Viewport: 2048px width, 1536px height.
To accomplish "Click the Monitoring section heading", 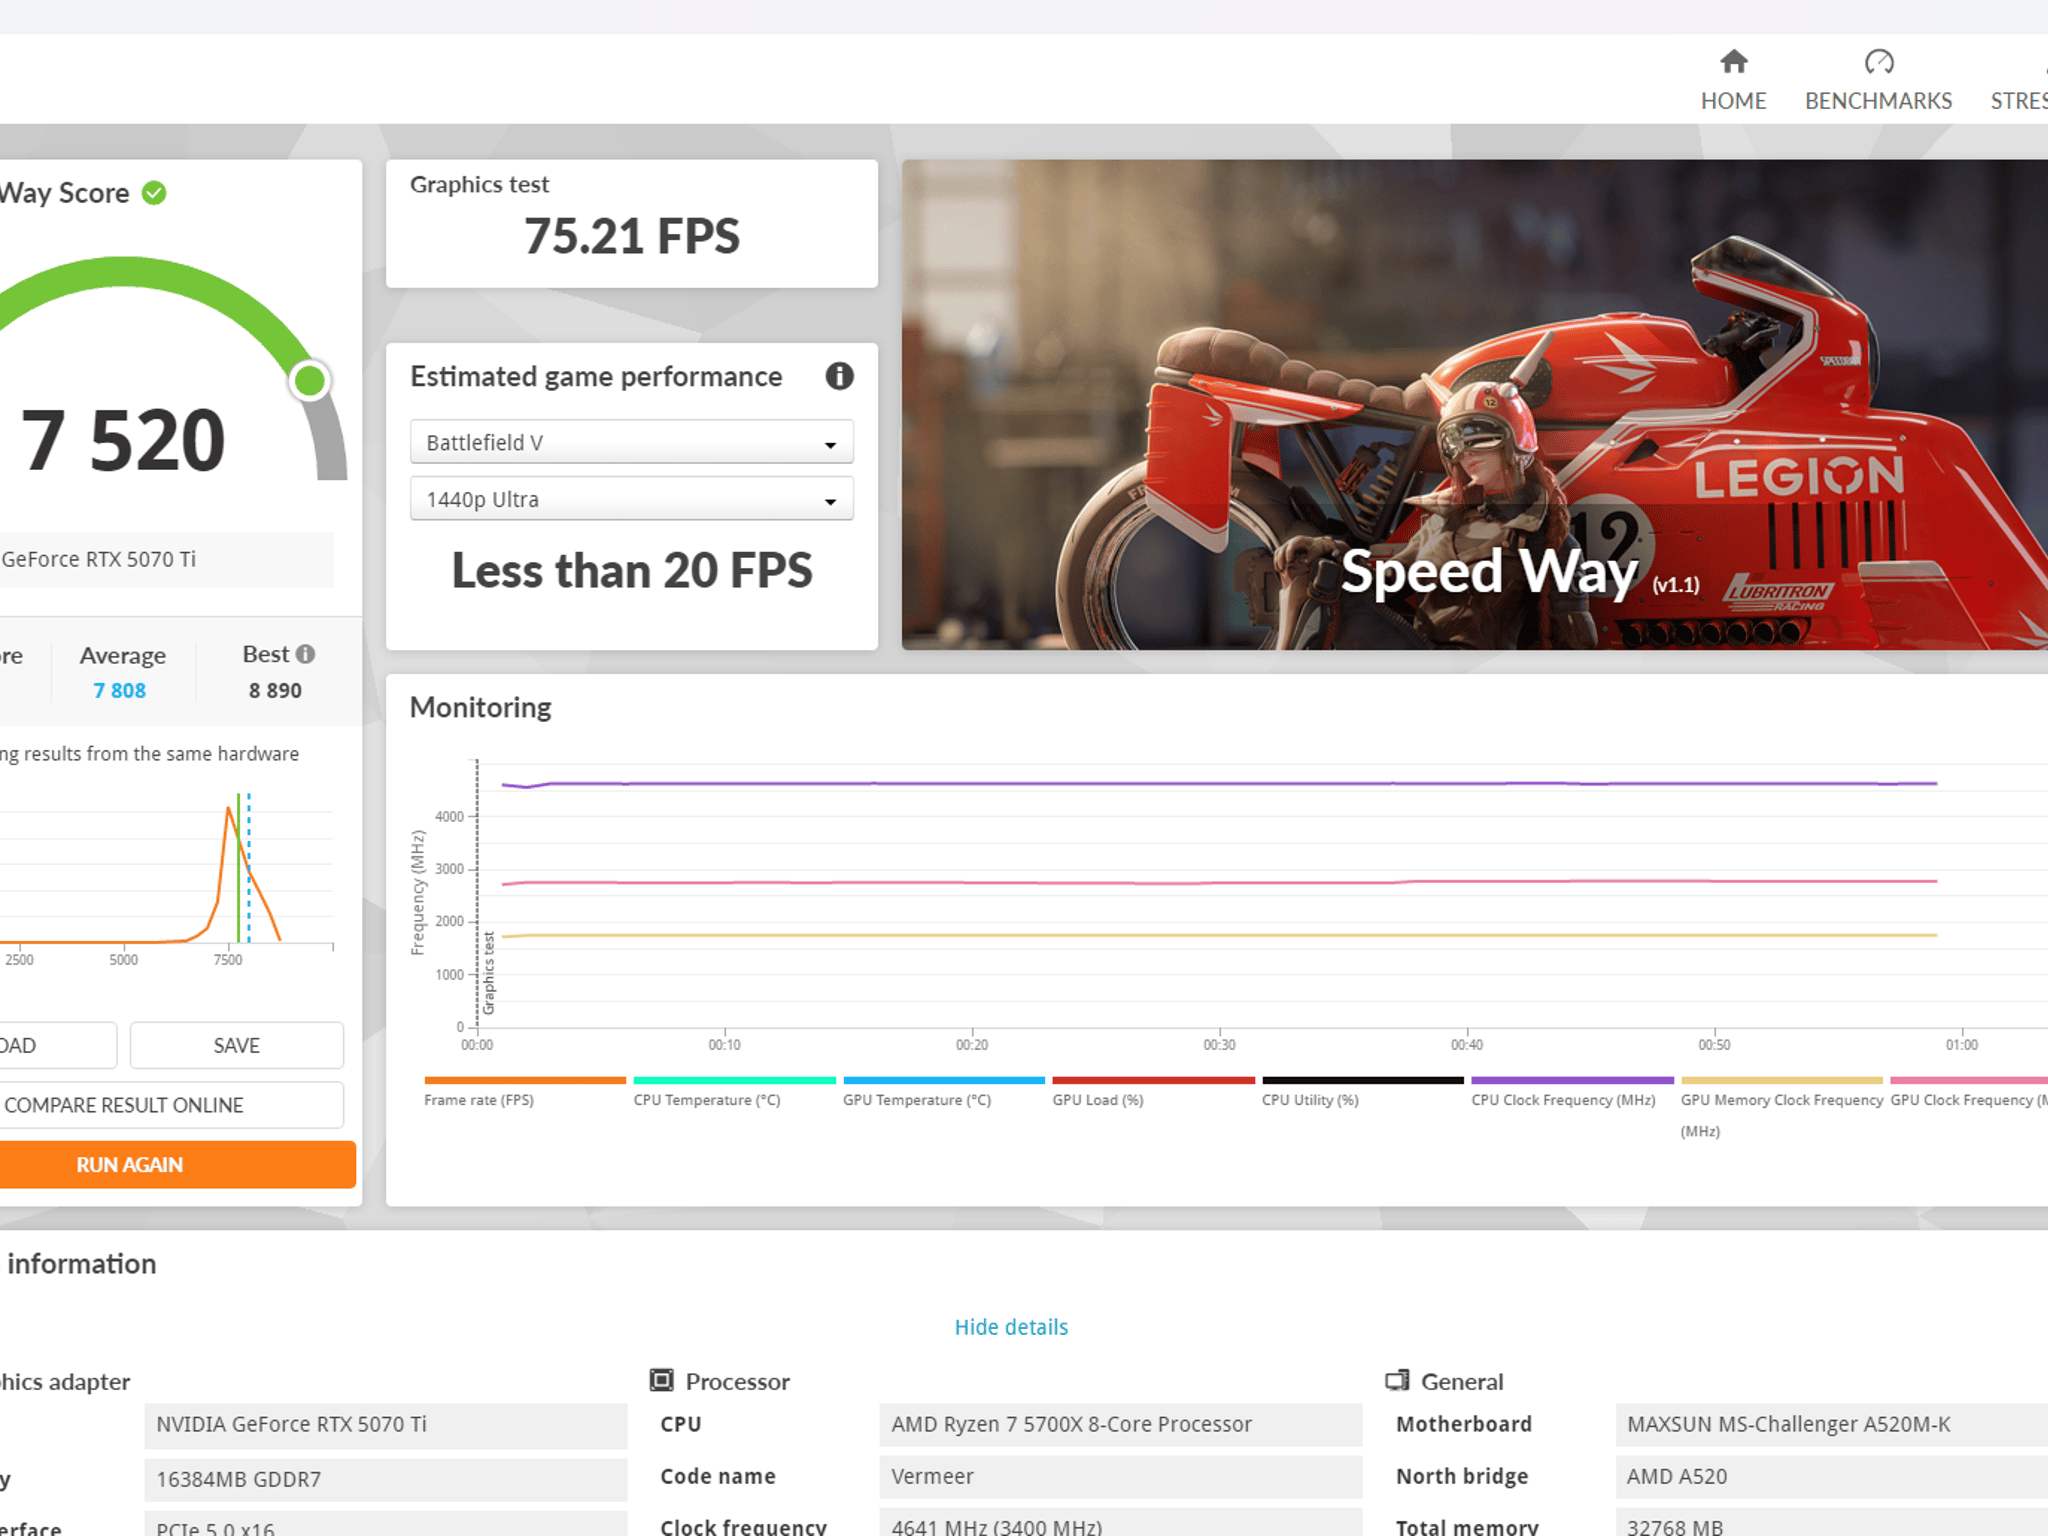I will pos(480,707).
